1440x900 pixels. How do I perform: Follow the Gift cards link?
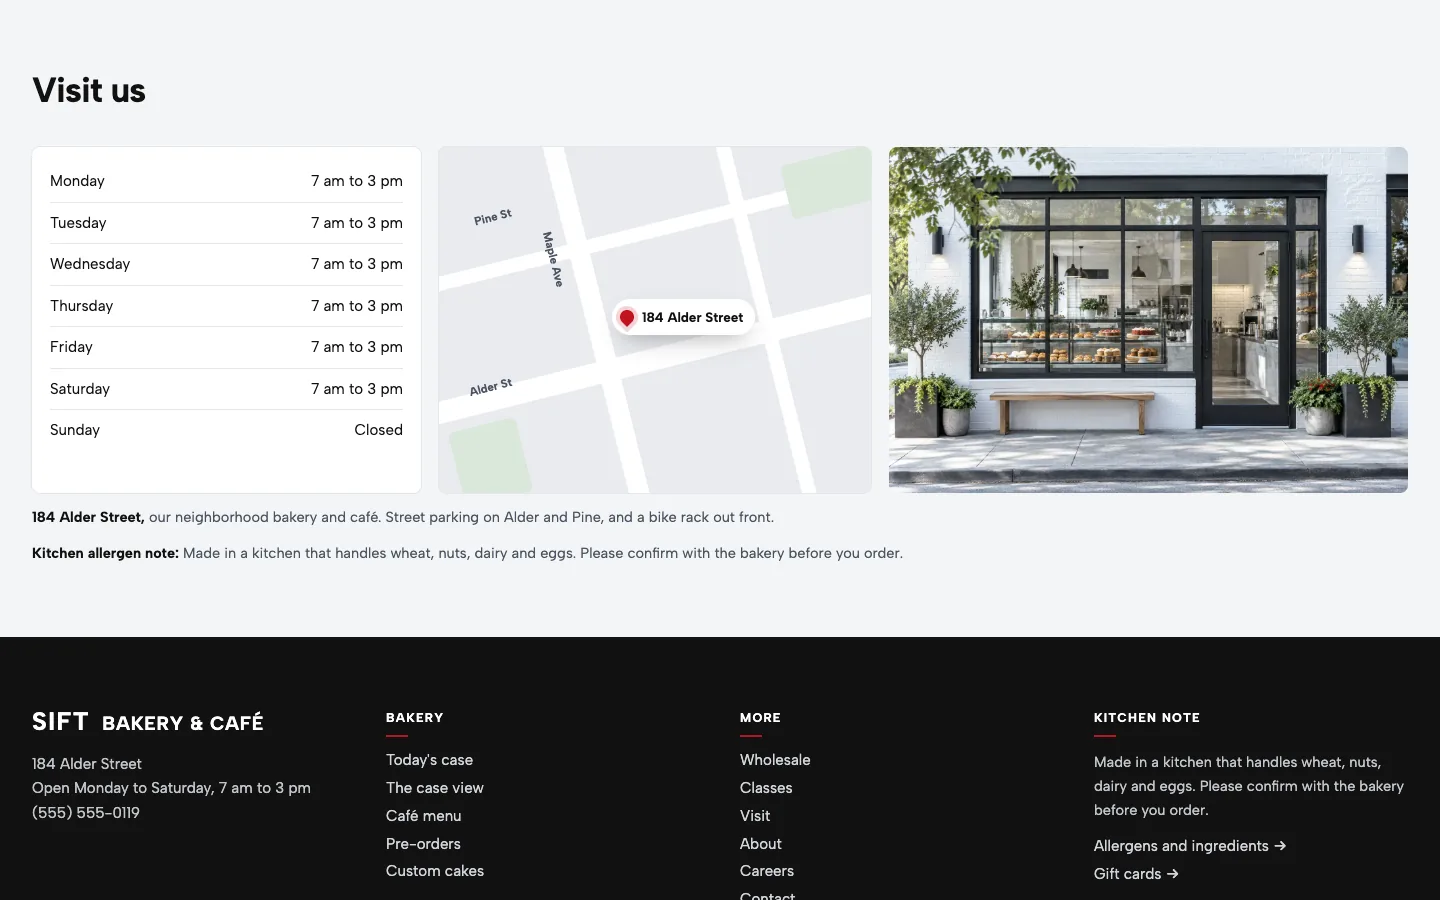[x=1136, y=874]
